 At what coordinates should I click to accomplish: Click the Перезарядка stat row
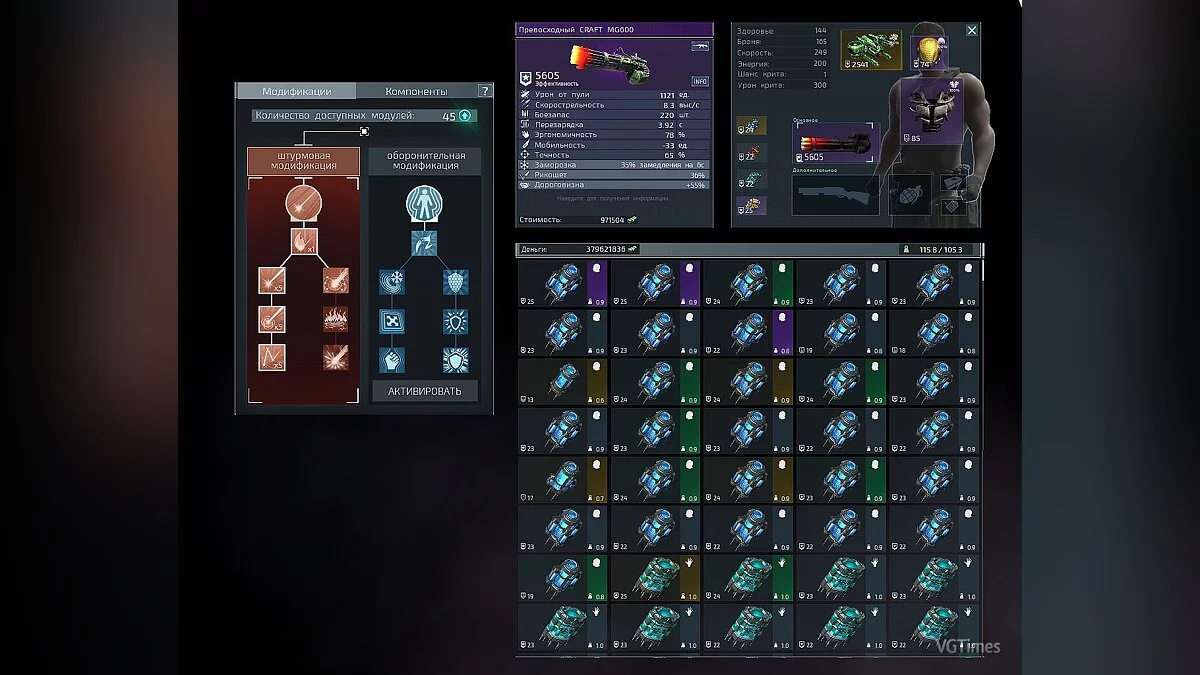(x=614, y=124)
